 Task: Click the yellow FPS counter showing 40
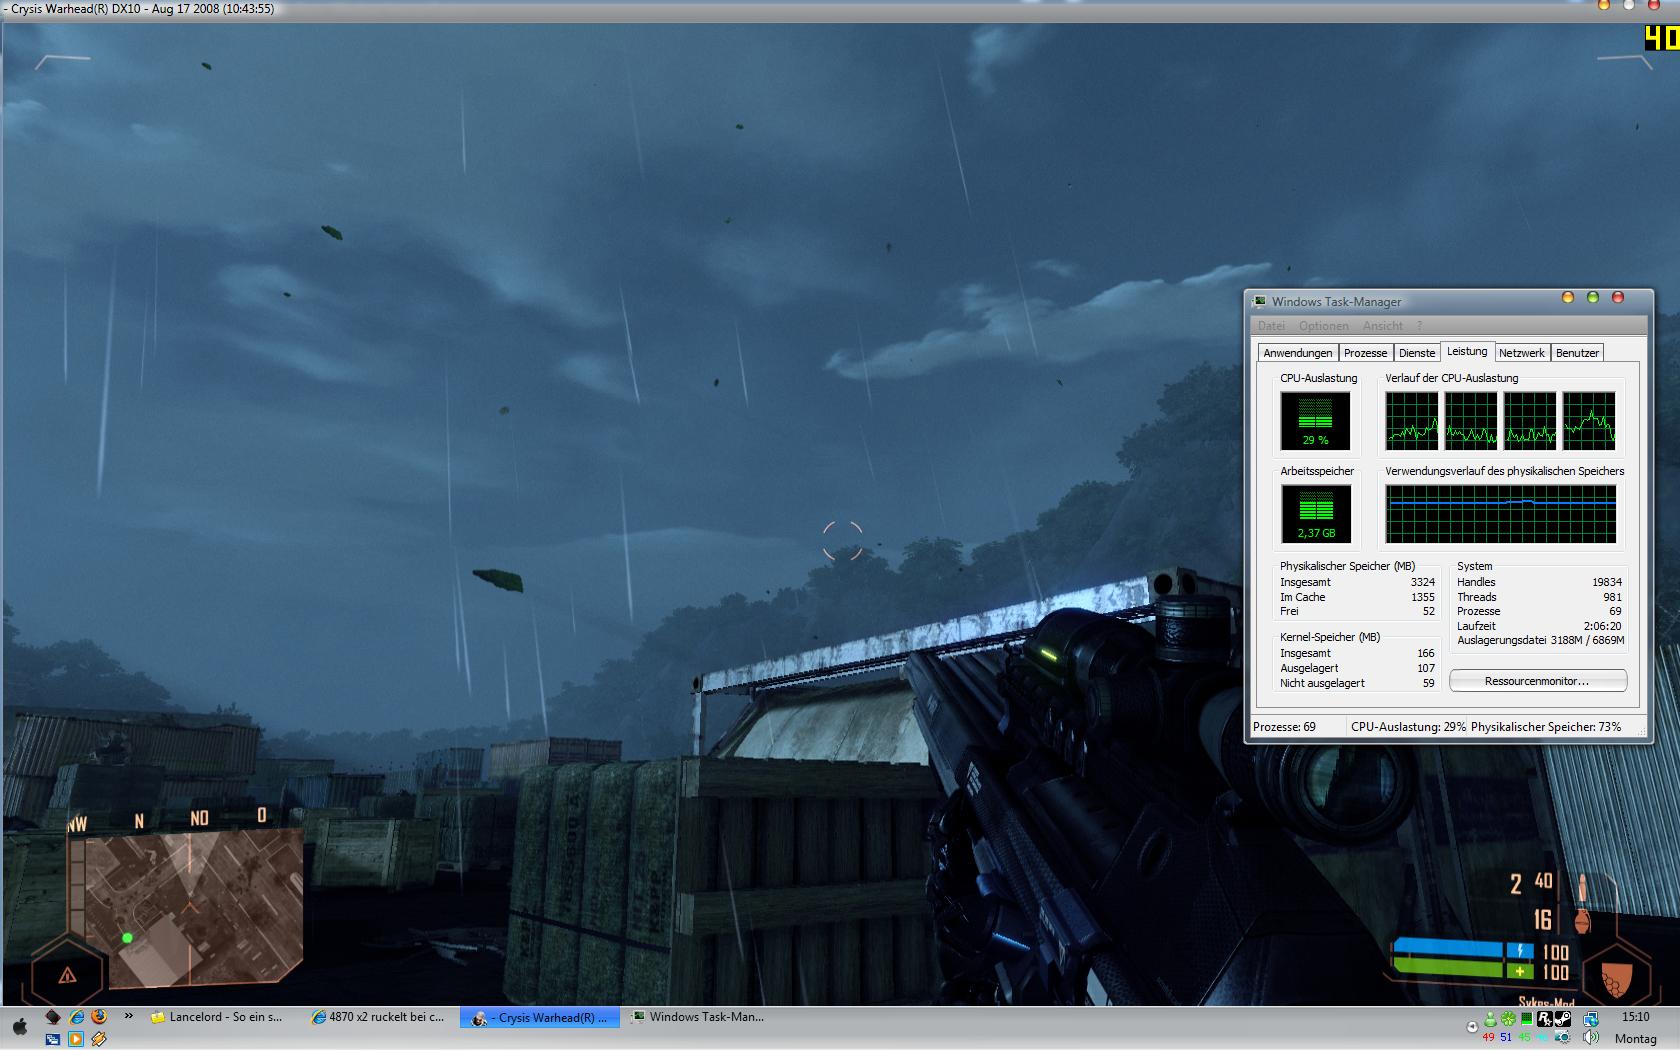[x=1662, y=38]
